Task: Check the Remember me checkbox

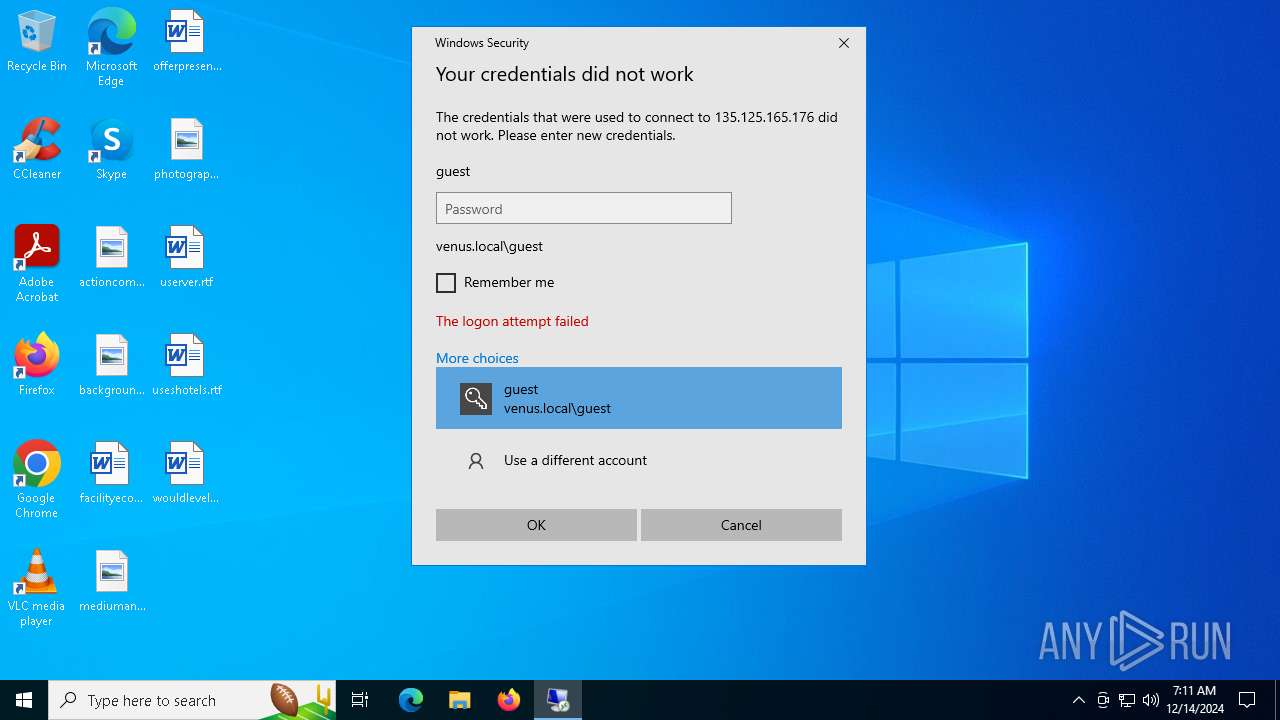Action: point(446,283)
